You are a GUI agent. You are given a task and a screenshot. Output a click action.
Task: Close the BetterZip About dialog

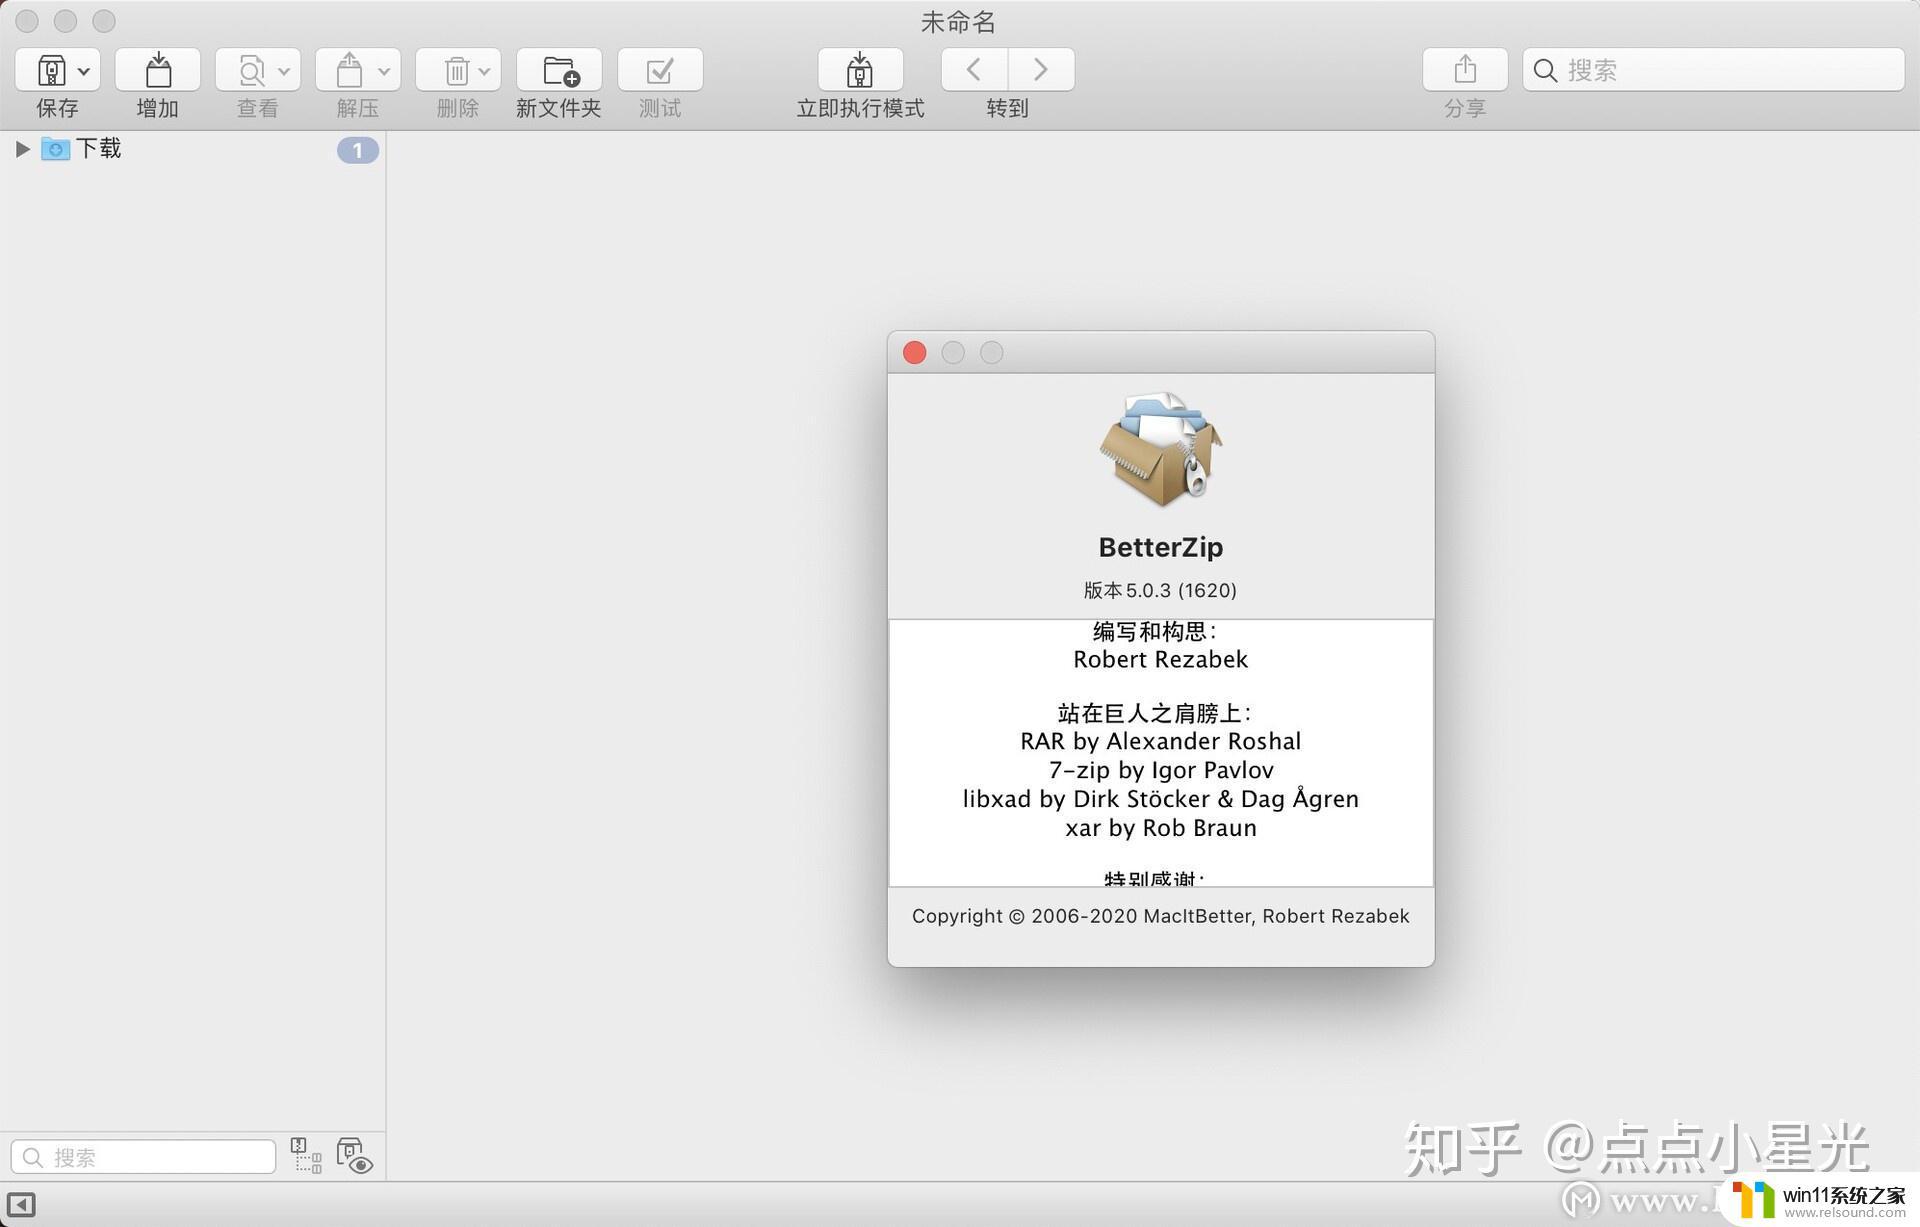tap(914, 353)
